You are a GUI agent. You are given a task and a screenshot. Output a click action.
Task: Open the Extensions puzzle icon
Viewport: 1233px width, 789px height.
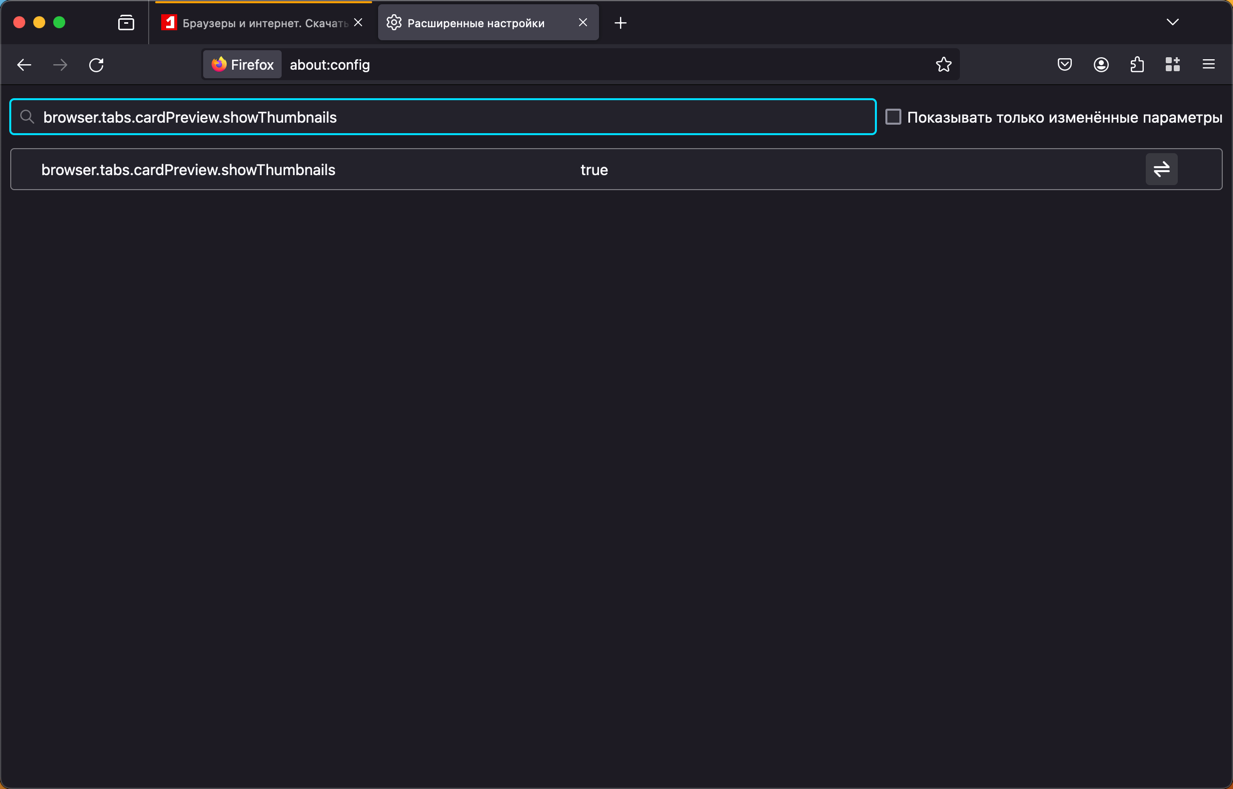tap(1137, 65)
